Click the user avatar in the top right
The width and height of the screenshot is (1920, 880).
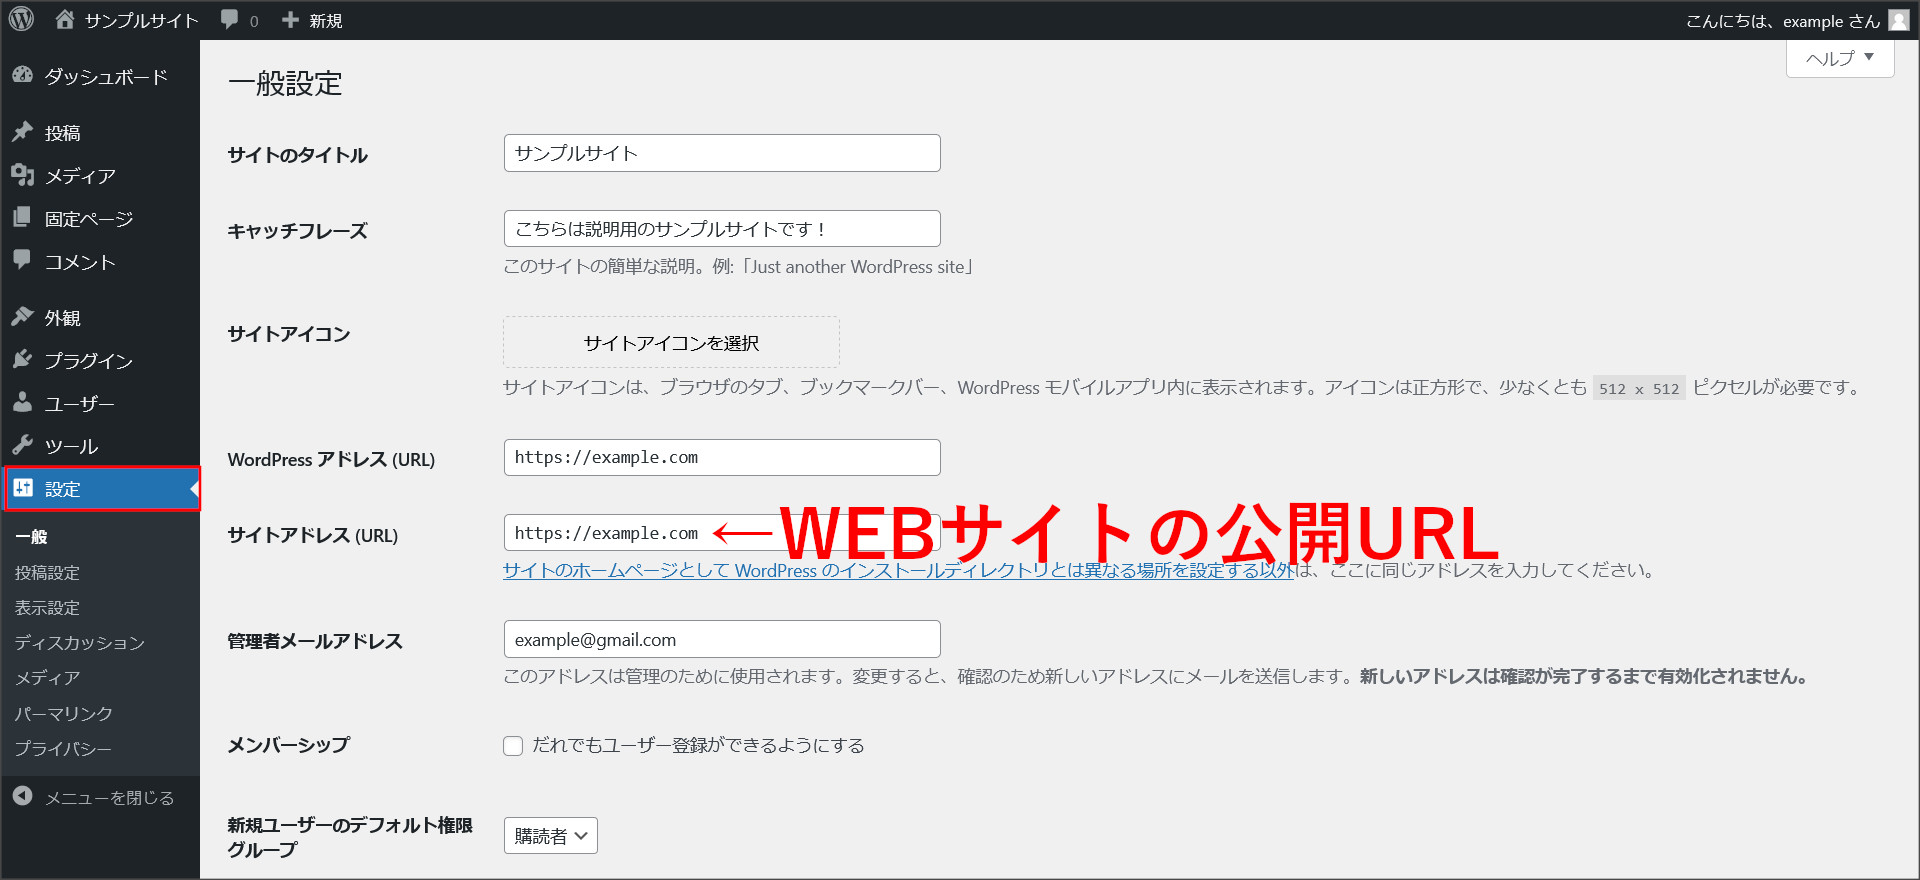(x=1898, y=20)
